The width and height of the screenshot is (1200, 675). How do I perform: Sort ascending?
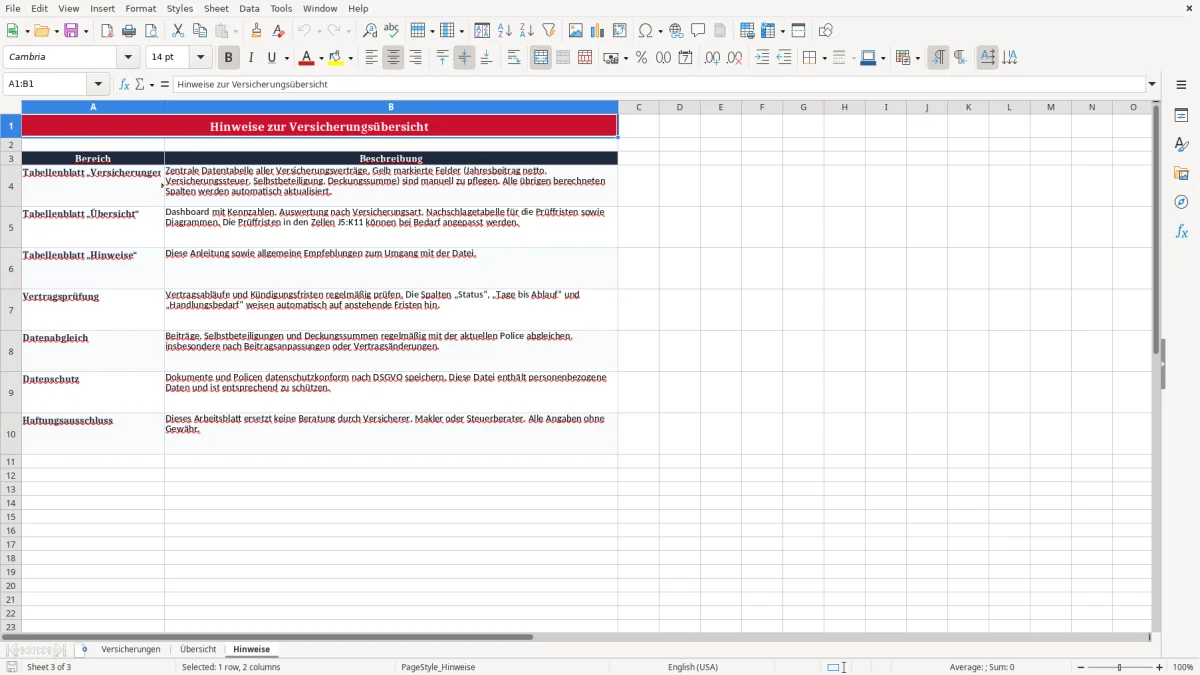504,31
